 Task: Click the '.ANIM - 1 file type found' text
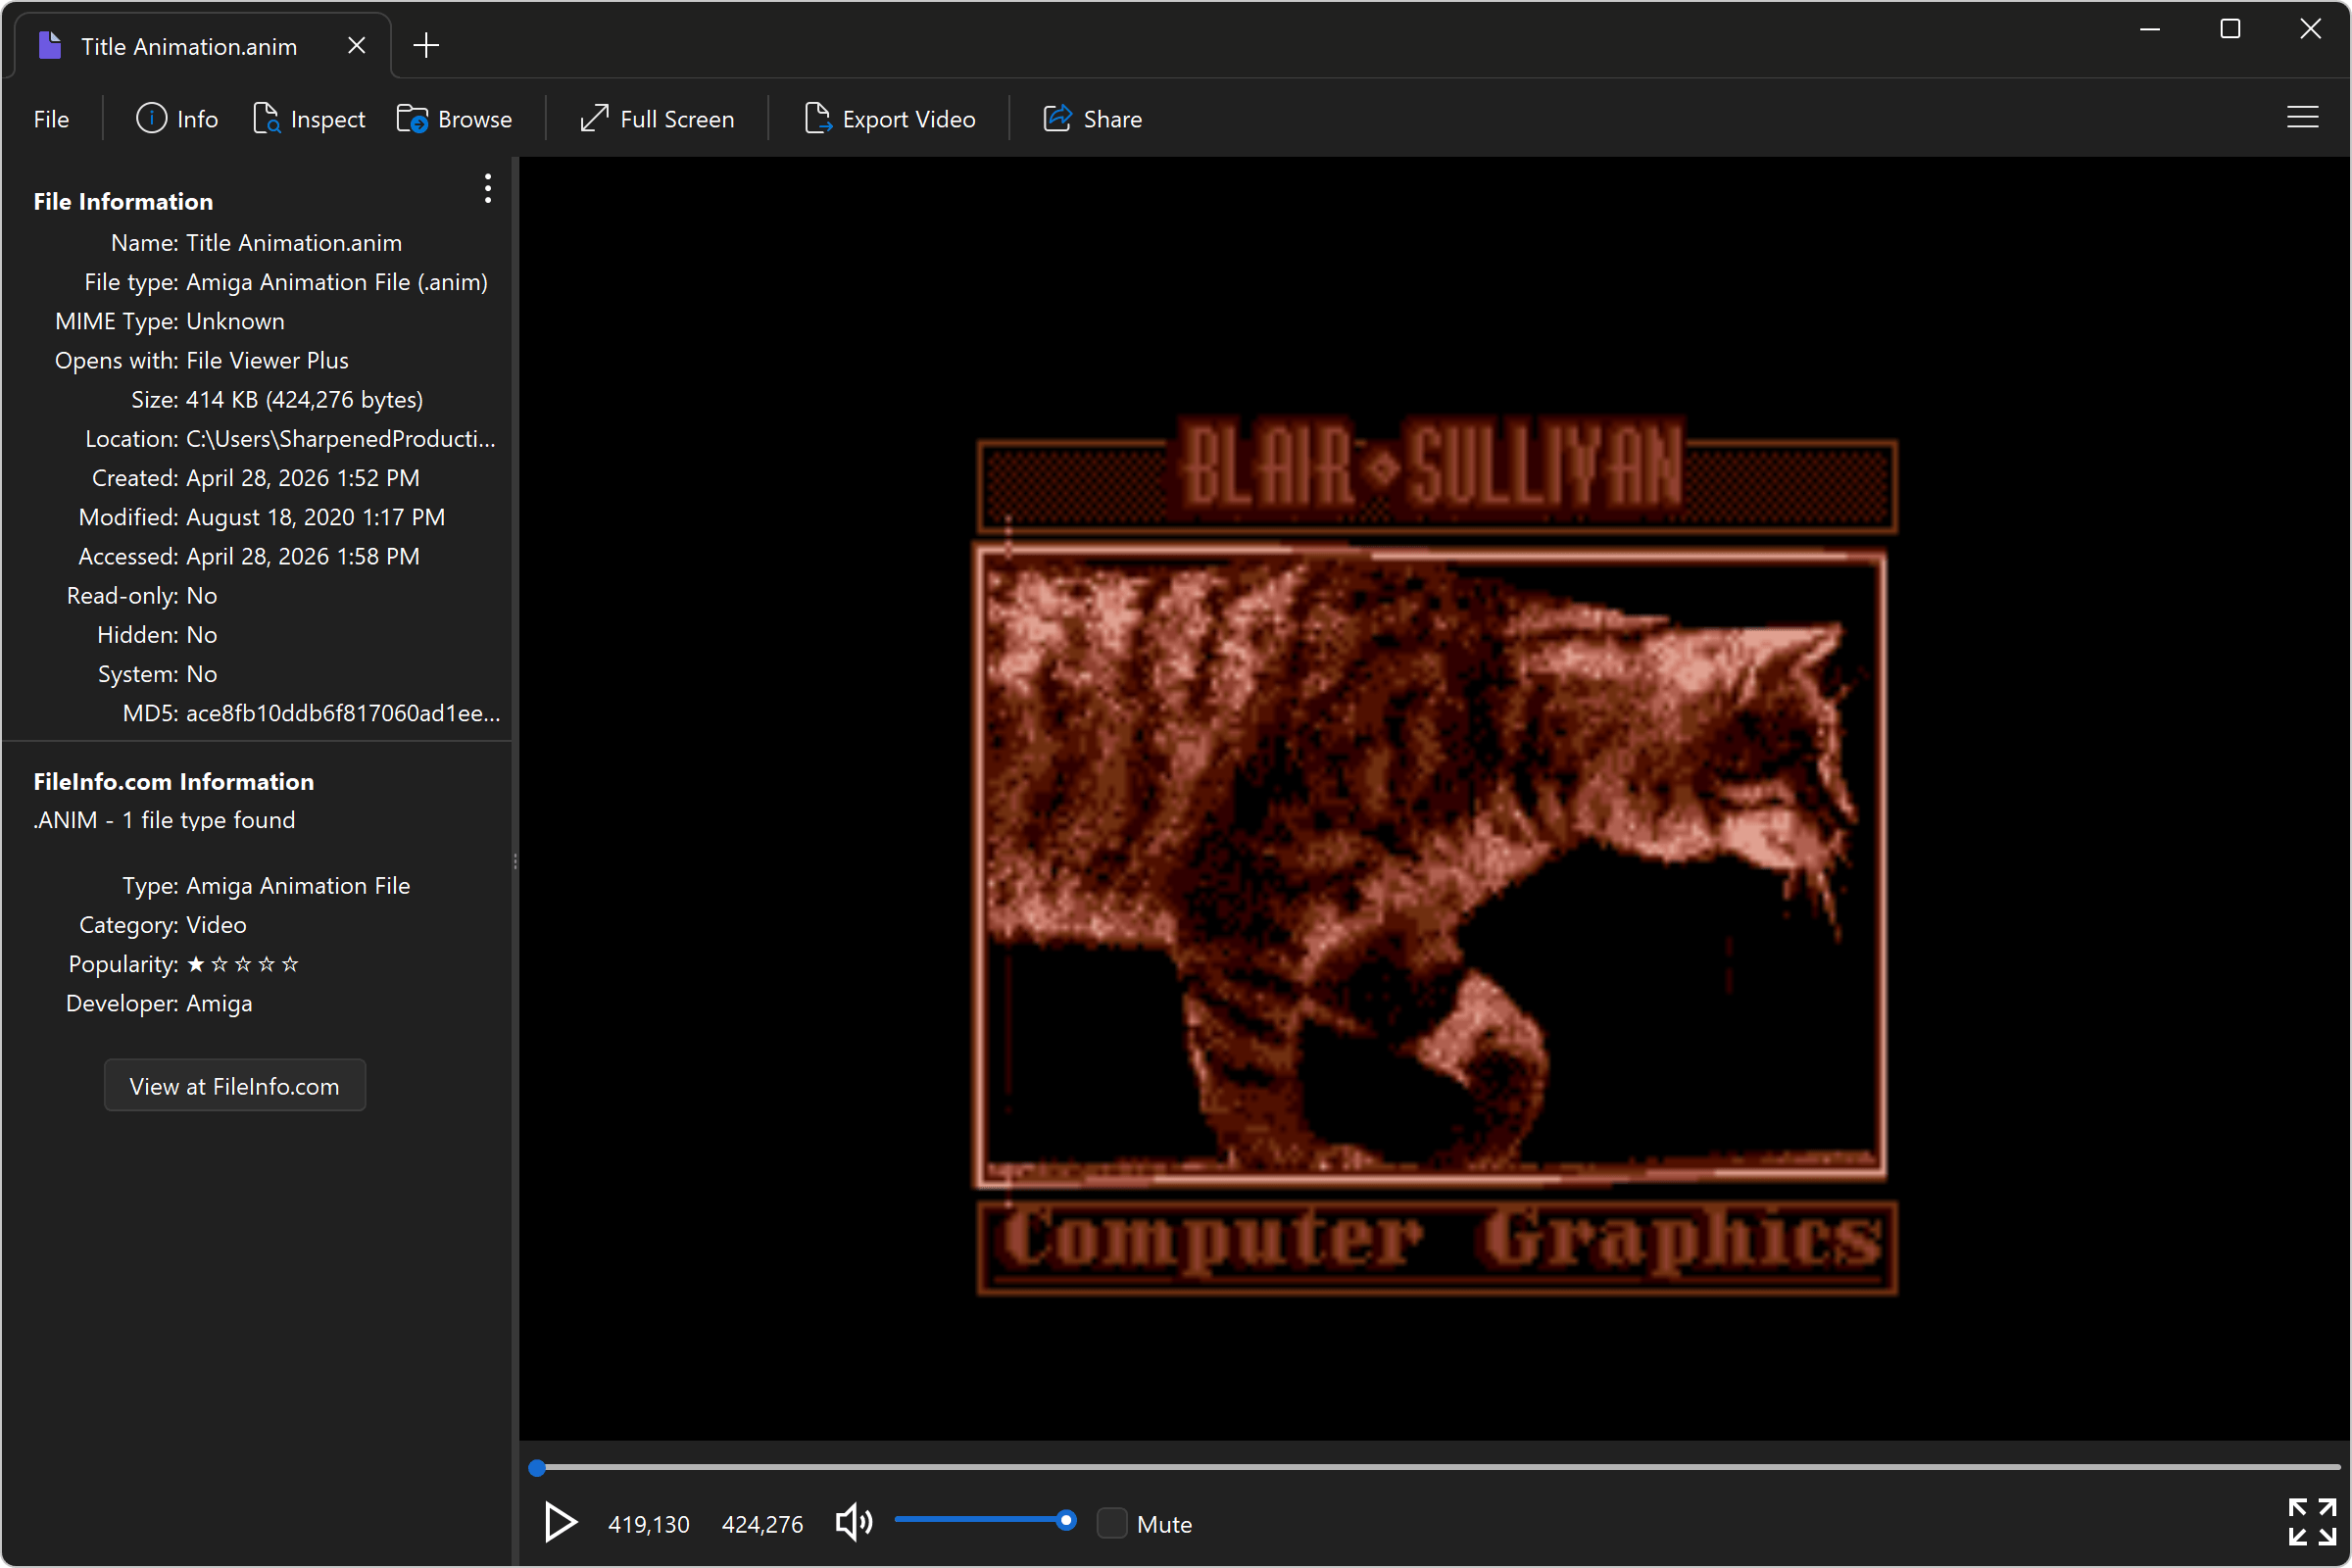pos(164,820)
